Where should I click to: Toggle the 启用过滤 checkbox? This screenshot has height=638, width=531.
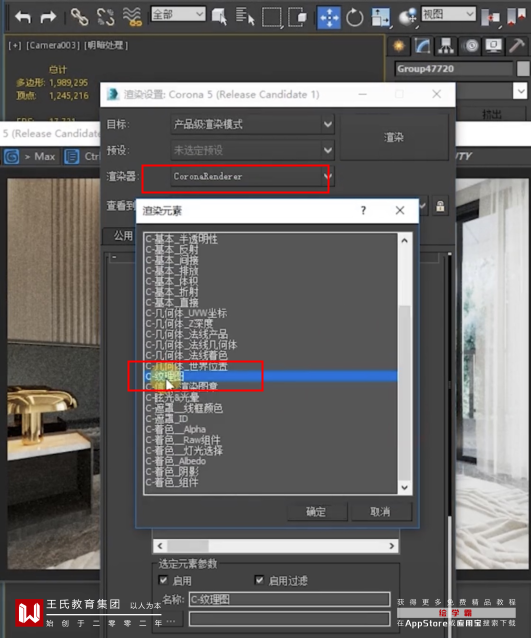coord(259,580)
